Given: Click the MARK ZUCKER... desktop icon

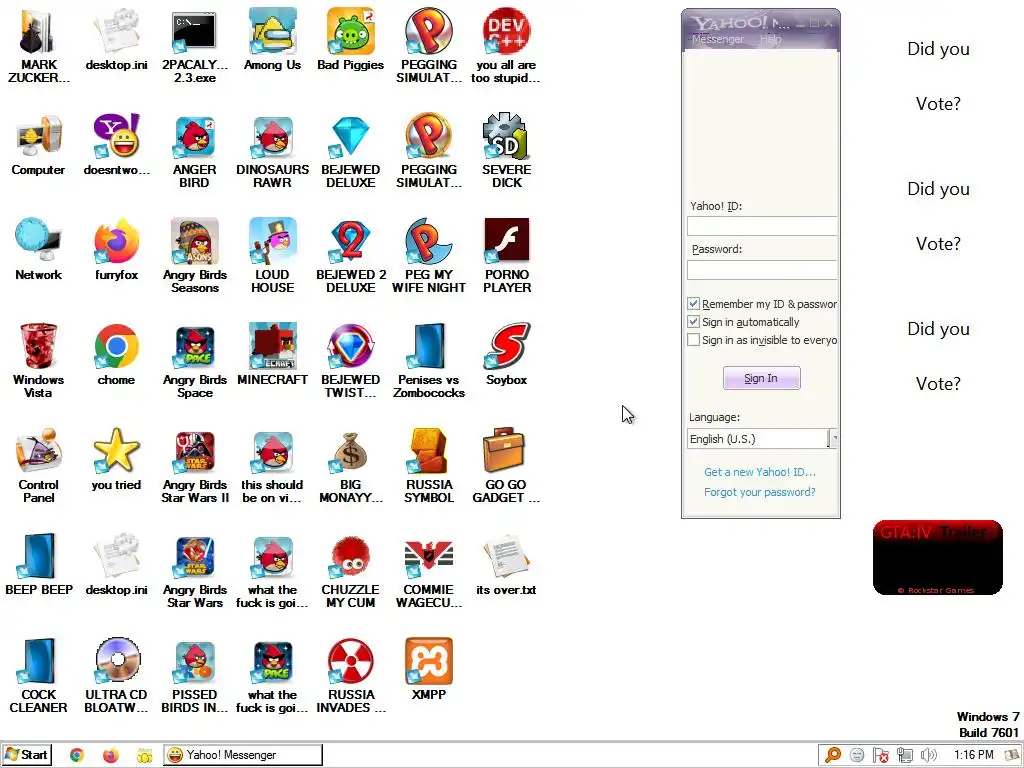Looking at the screenshot, I should [x=38, y=46].
